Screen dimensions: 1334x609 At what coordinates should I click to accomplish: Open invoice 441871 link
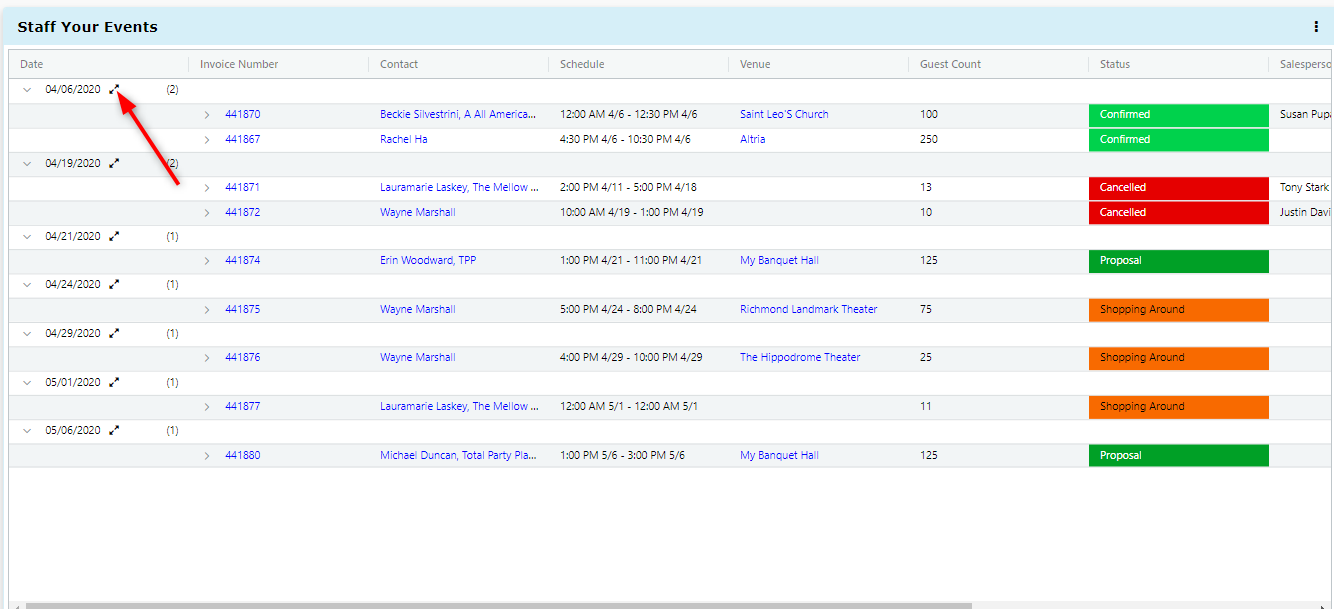pyautogui.click(x=242, y=187)
